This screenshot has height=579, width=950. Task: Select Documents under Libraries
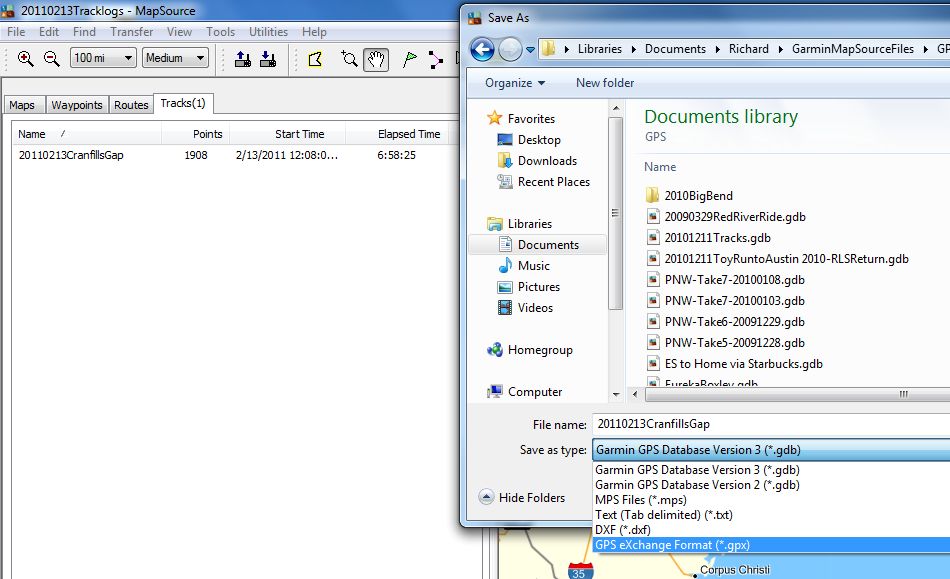(539, 245)
